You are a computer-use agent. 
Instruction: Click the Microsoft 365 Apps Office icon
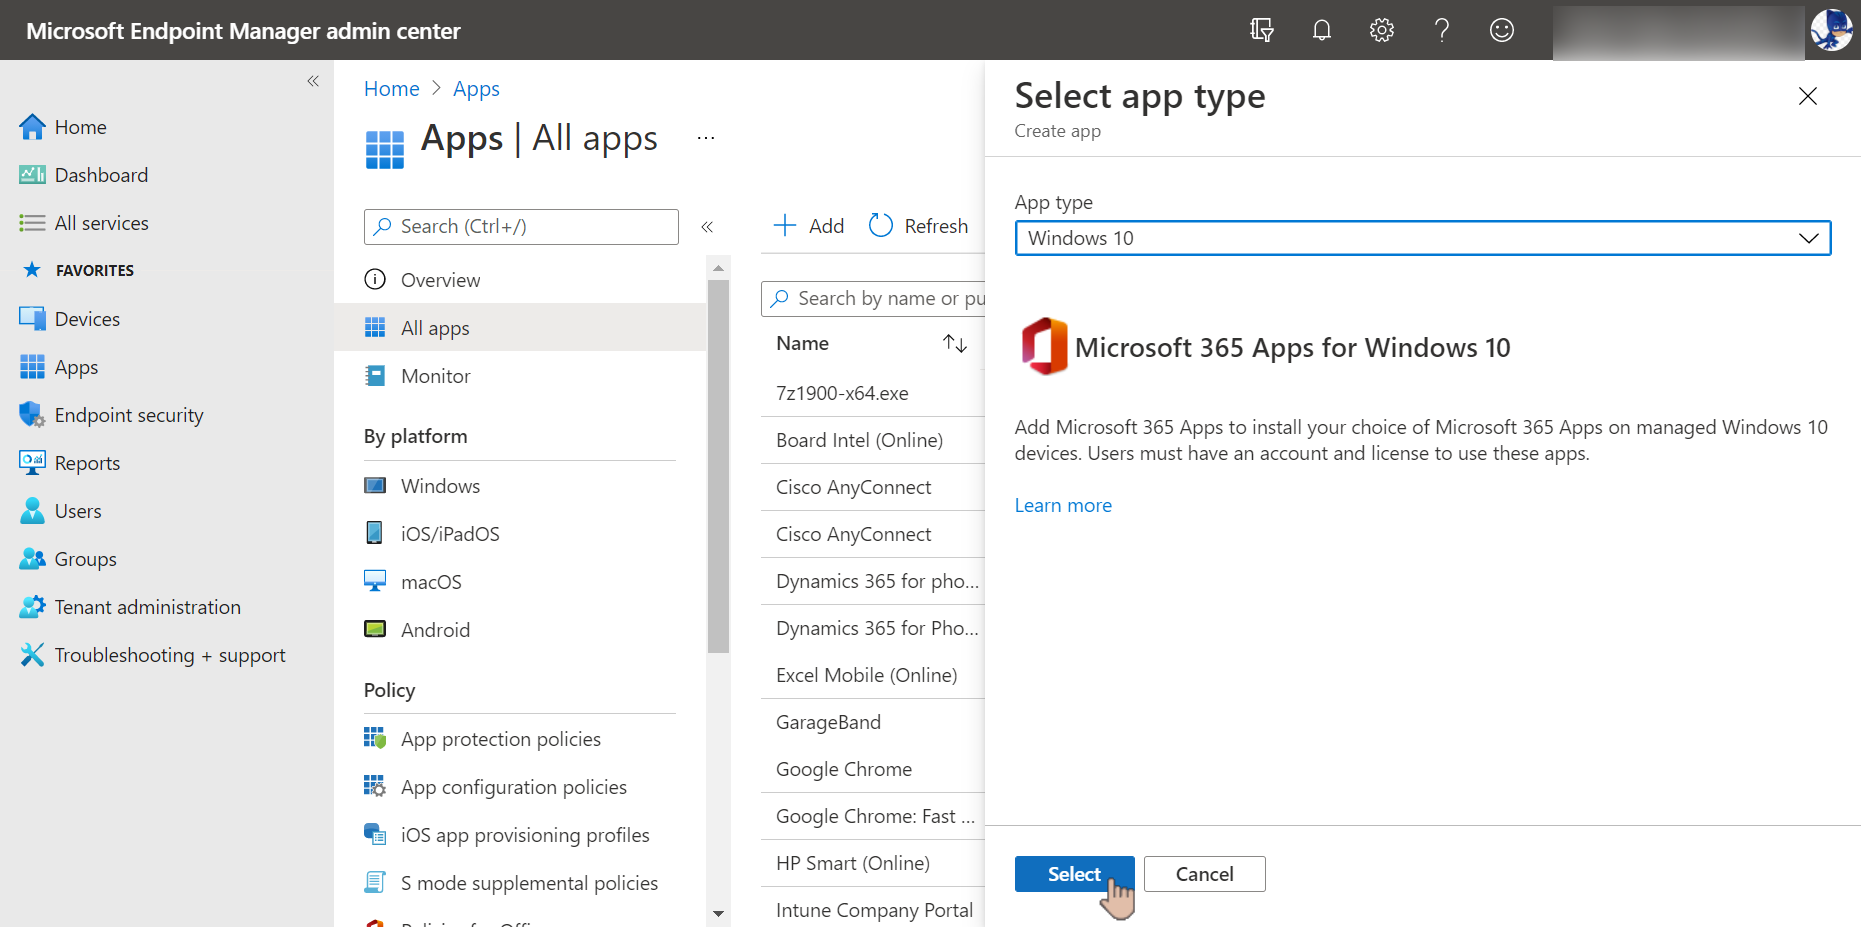click(x=1043, y=346)
